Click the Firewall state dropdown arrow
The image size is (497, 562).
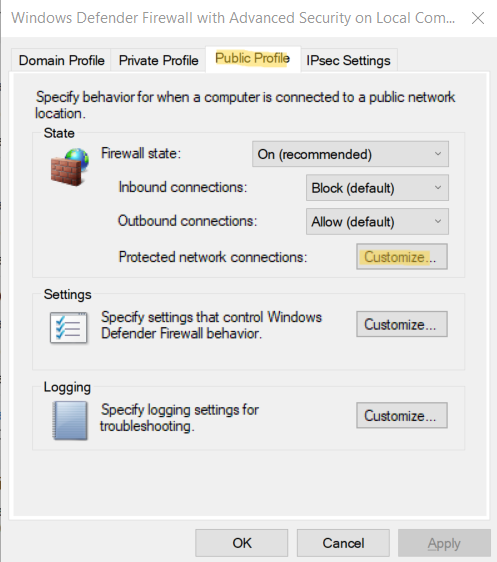(x=438, y=154)
